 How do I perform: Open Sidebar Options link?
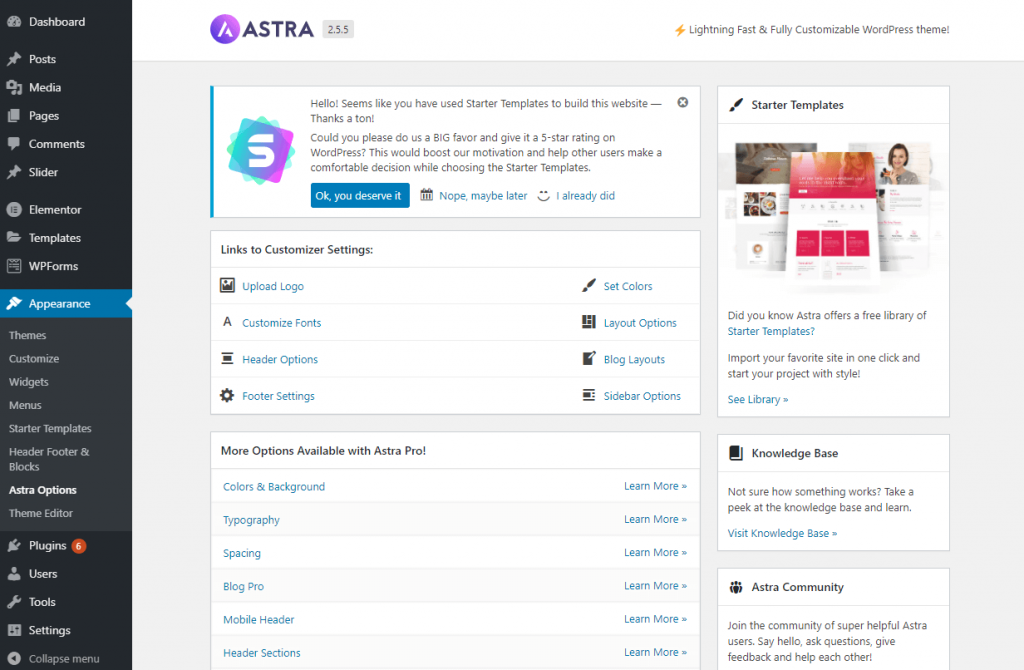(x=642, y=396)
